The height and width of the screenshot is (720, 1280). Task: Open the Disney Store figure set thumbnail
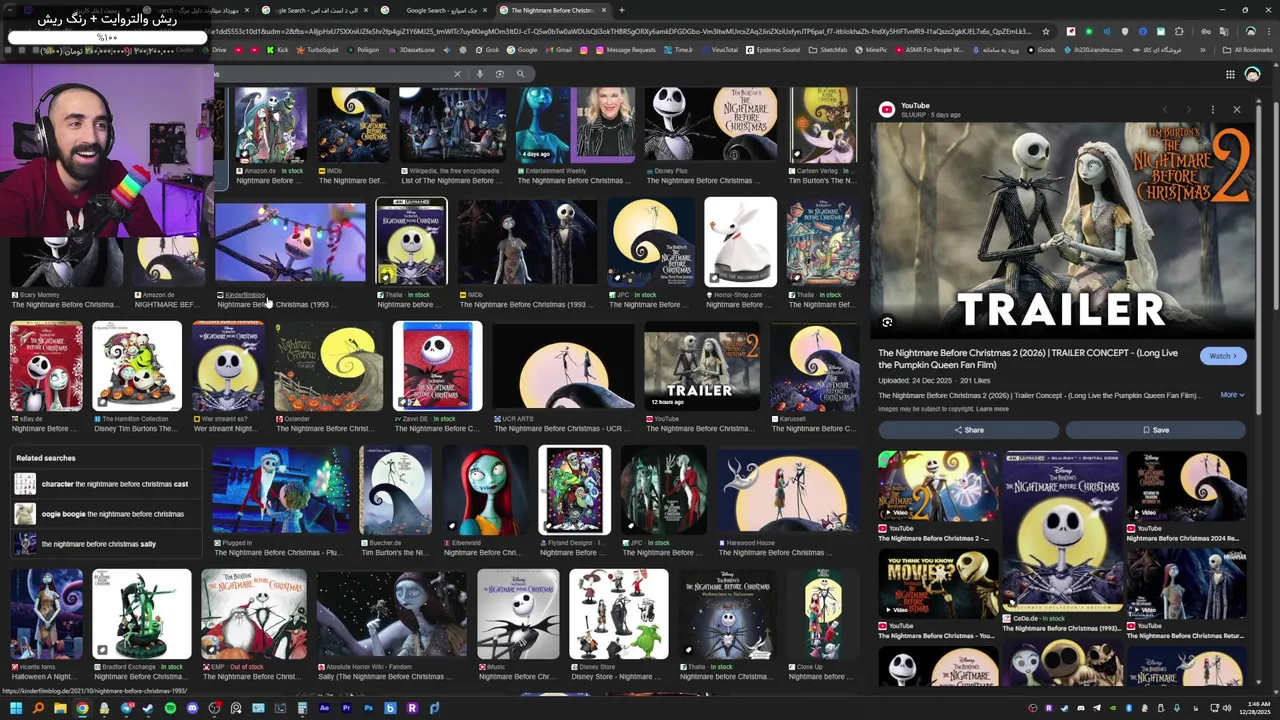(618, 614)
